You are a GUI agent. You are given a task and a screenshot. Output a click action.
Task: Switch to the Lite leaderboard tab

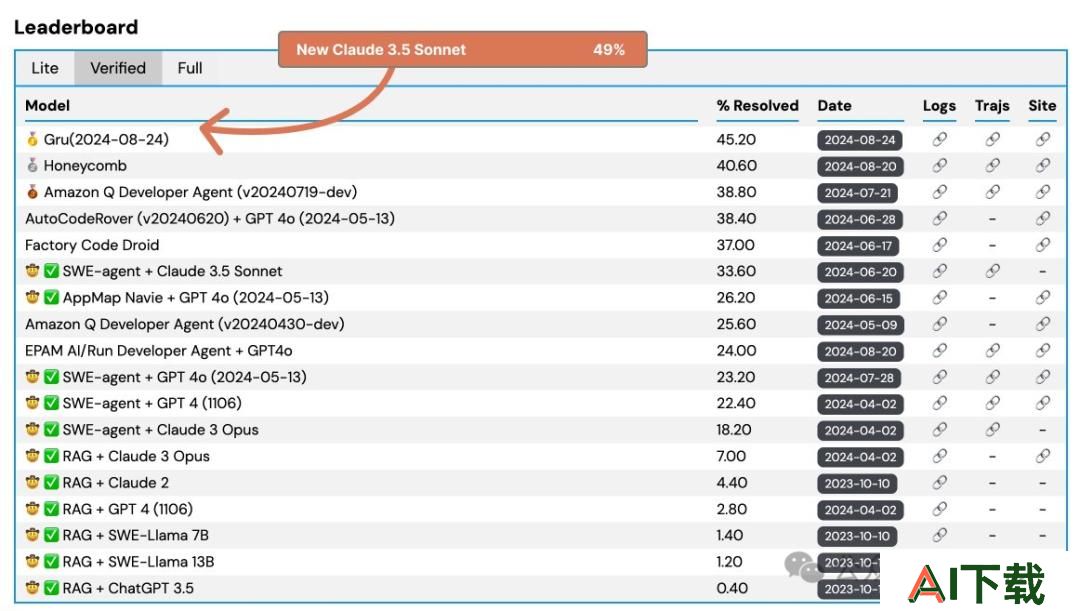45,68
